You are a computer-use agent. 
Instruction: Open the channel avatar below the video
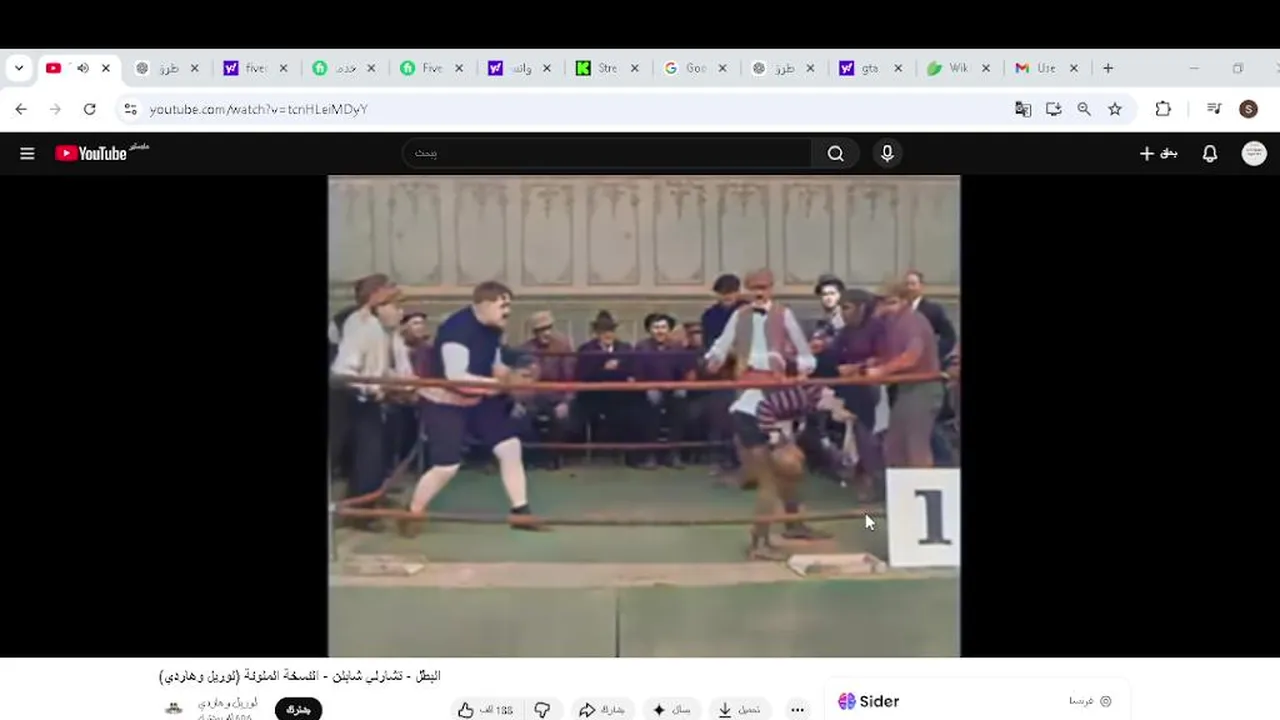[x=174, y=709]
